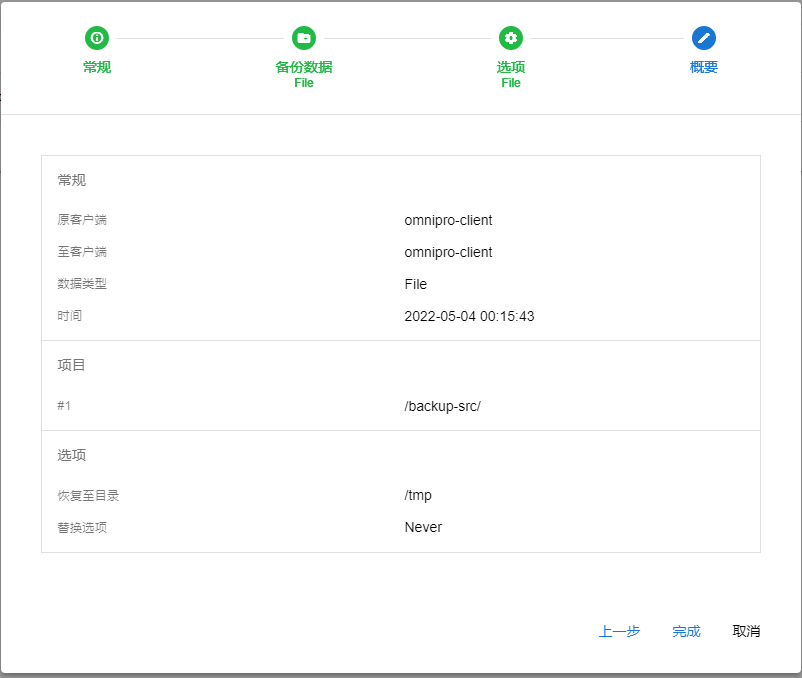Select item #1 path /backup-src/
802x678 pixels.
click(x=442, y=406)
